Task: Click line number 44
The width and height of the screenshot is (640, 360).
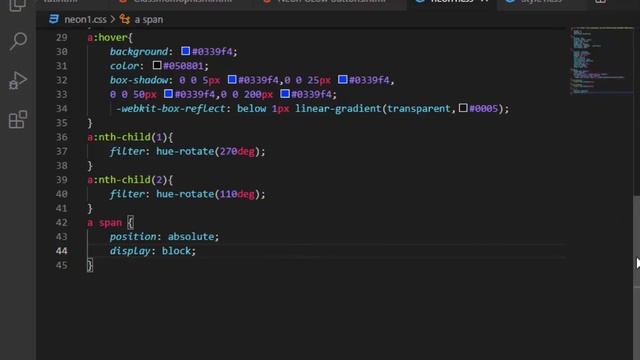Action: click(62, 251)
